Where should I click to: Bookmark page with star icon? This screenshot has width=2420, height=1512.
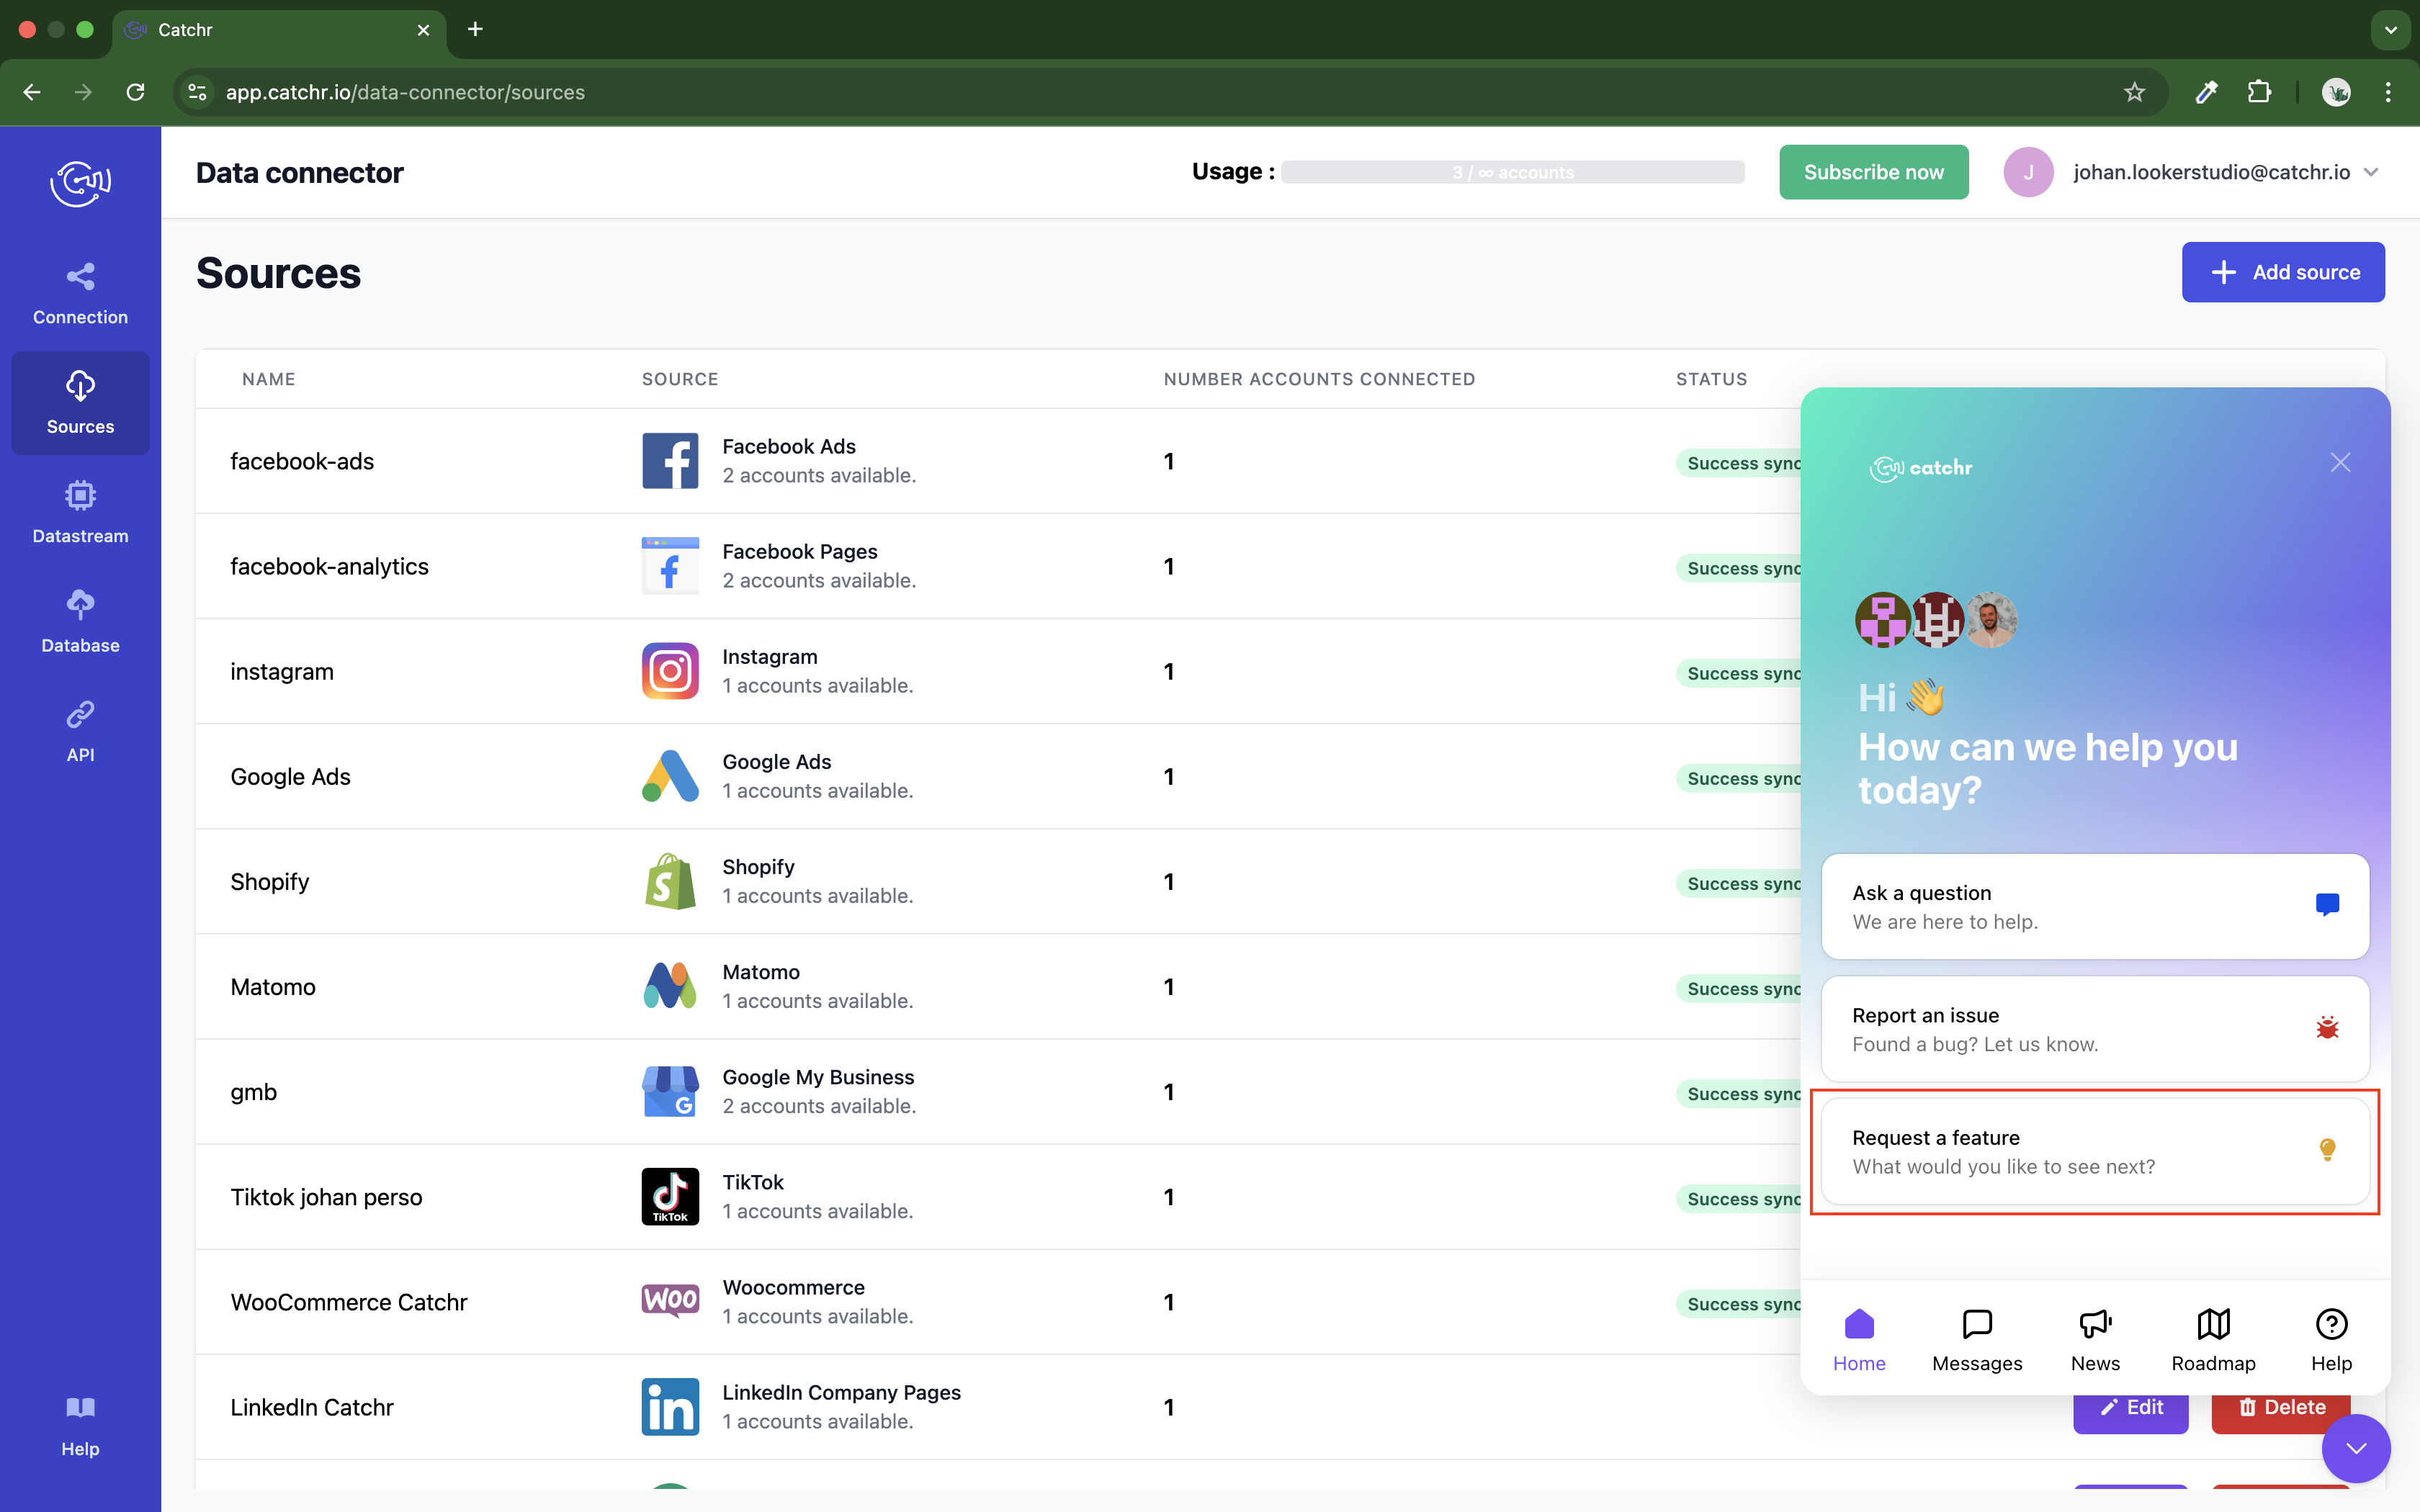[x=2134, y=92]
